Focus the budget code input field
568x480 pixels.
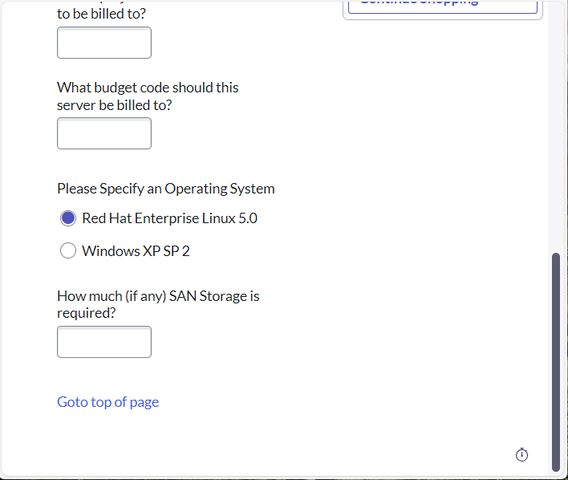[x=104, y=133]
